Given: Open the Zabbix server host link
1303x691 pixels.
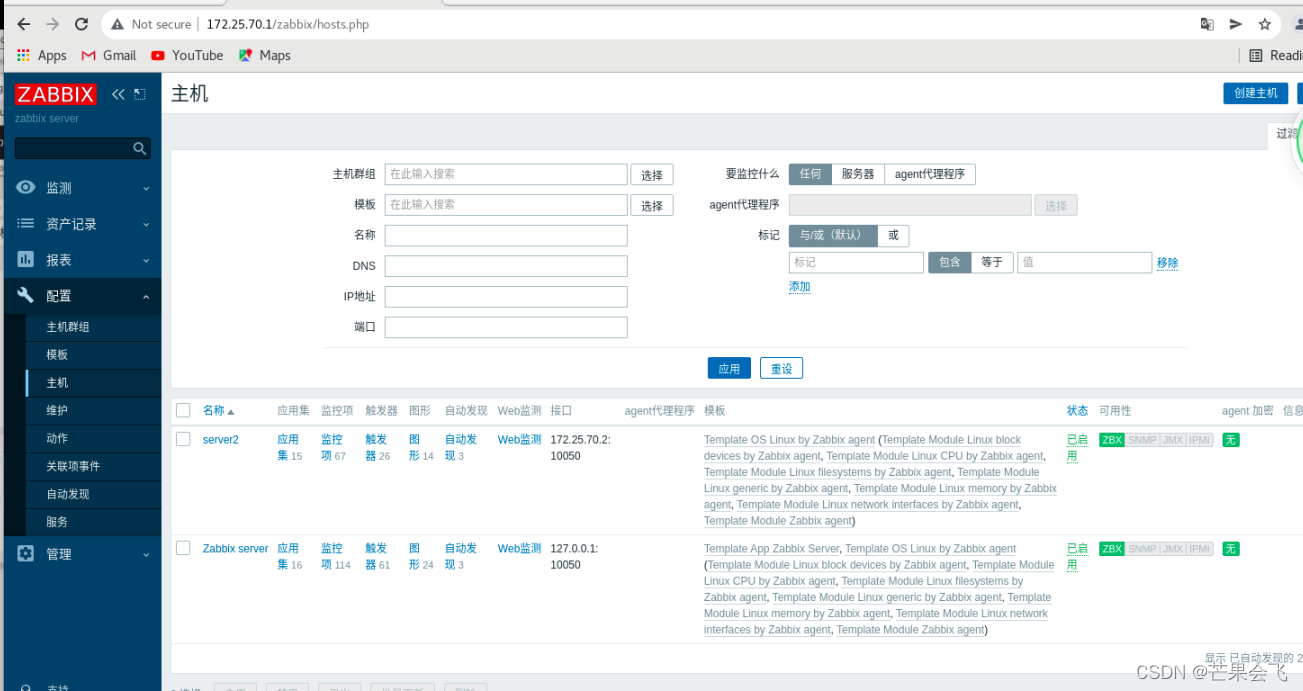Looking at the screenshot, I should [x=236, y=549].
